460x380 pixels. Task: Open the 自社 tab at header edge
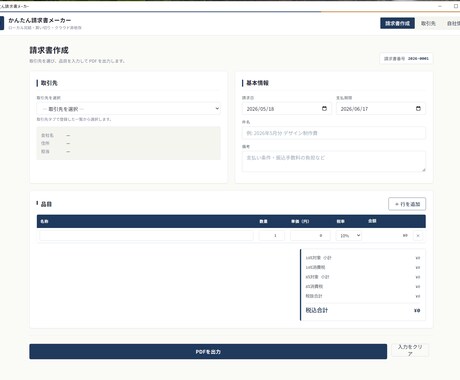pyautogui.click(x=453, y=23)
